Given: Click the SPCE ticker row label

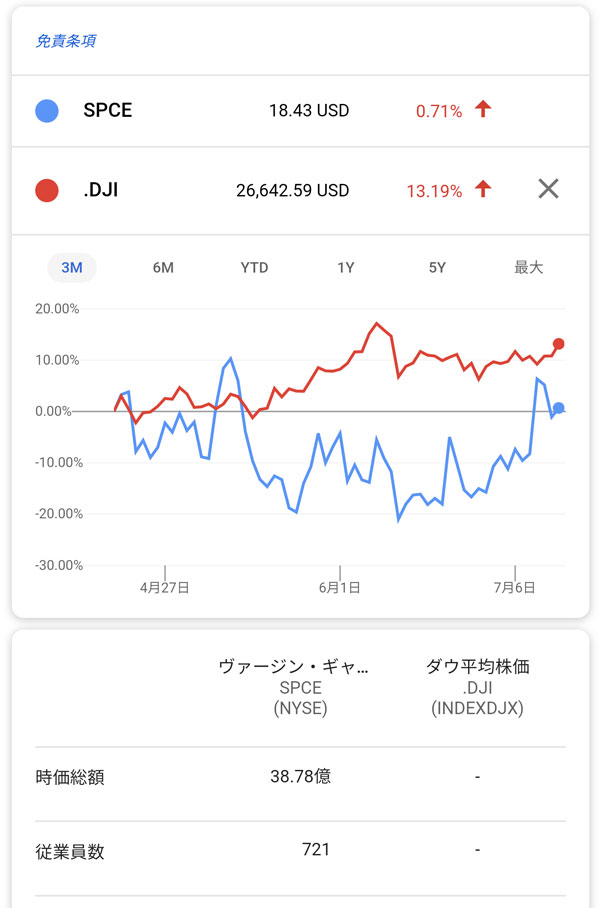Looking at the screenshot, I should (108, 110).
